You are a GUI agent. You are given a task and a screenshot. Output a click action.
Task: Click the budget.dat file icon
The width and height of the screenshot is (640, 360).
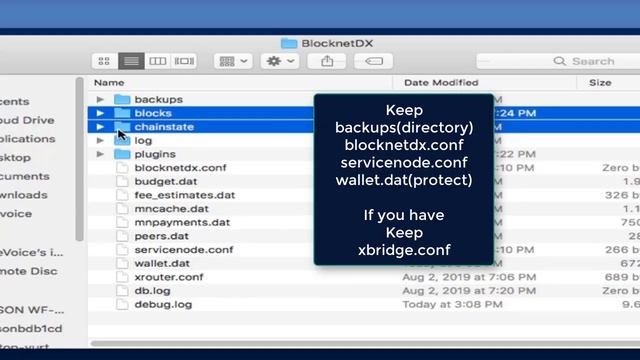(122, 181)
